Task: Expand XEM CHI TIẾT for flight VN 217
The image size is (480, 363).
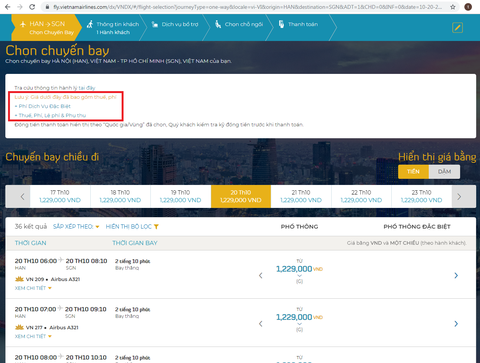Action: (x=33, y=336)
